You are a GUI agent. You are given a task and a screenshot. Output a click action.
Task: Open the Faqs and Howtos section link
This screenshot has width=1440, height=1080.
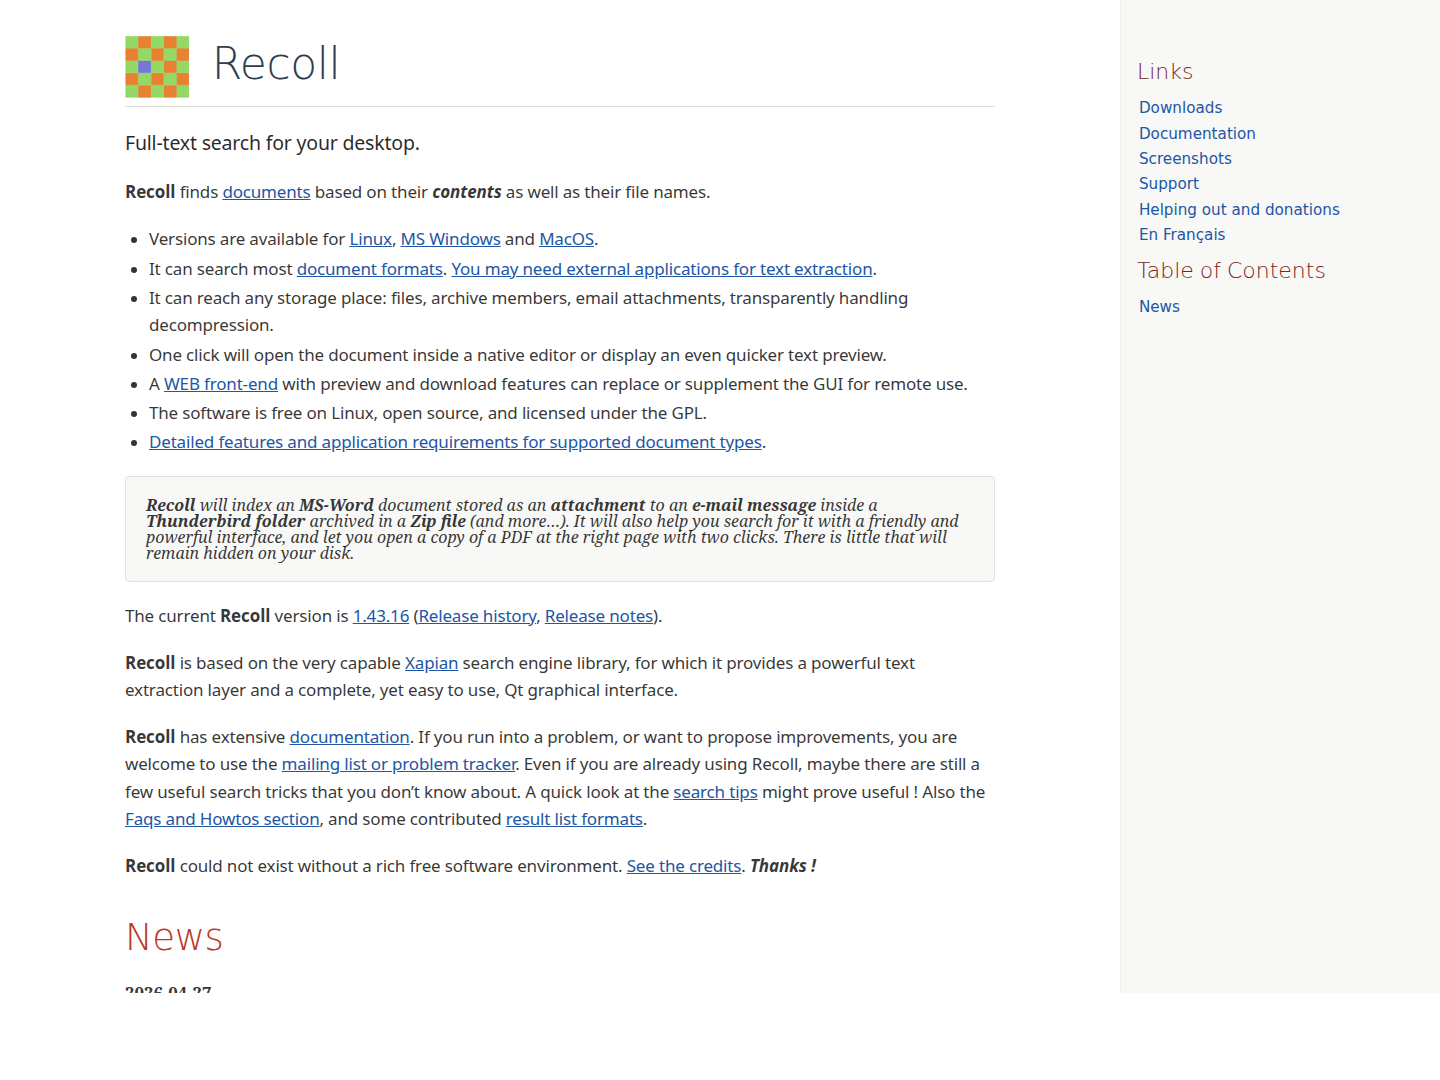[x=222, y=819]
